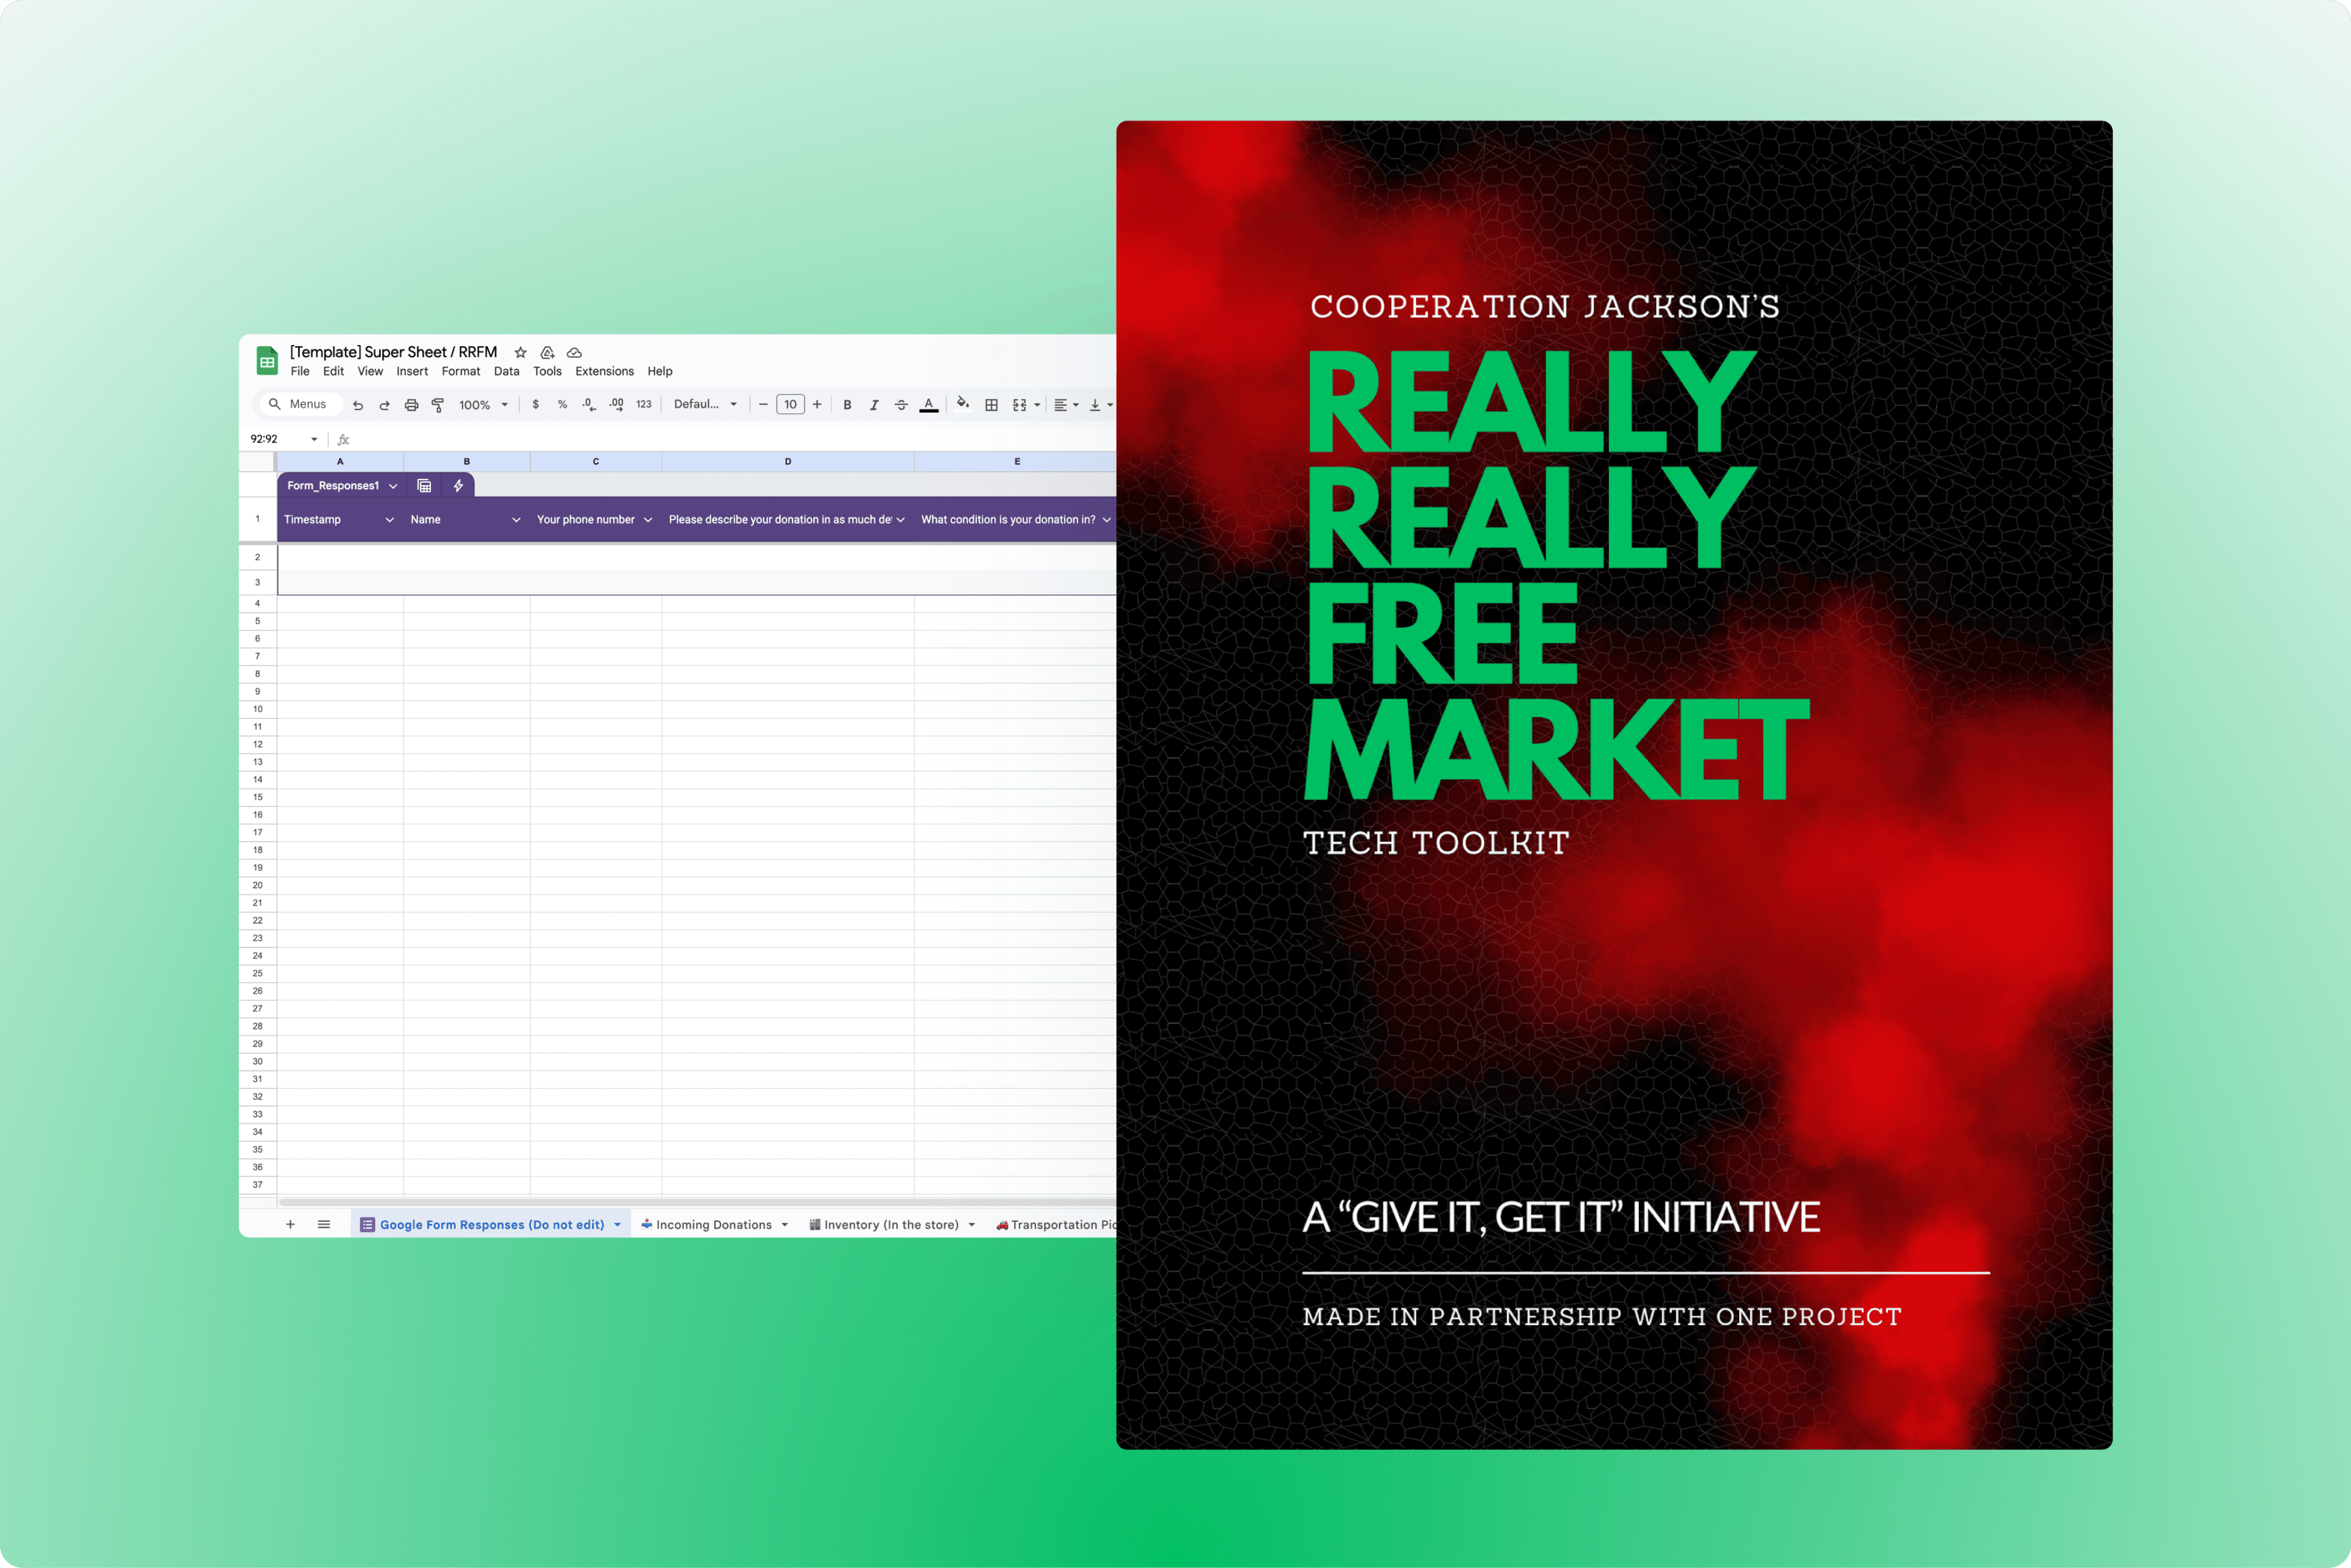Click the print icon
The image size is (2351, 1568).
tap(411, 405)
